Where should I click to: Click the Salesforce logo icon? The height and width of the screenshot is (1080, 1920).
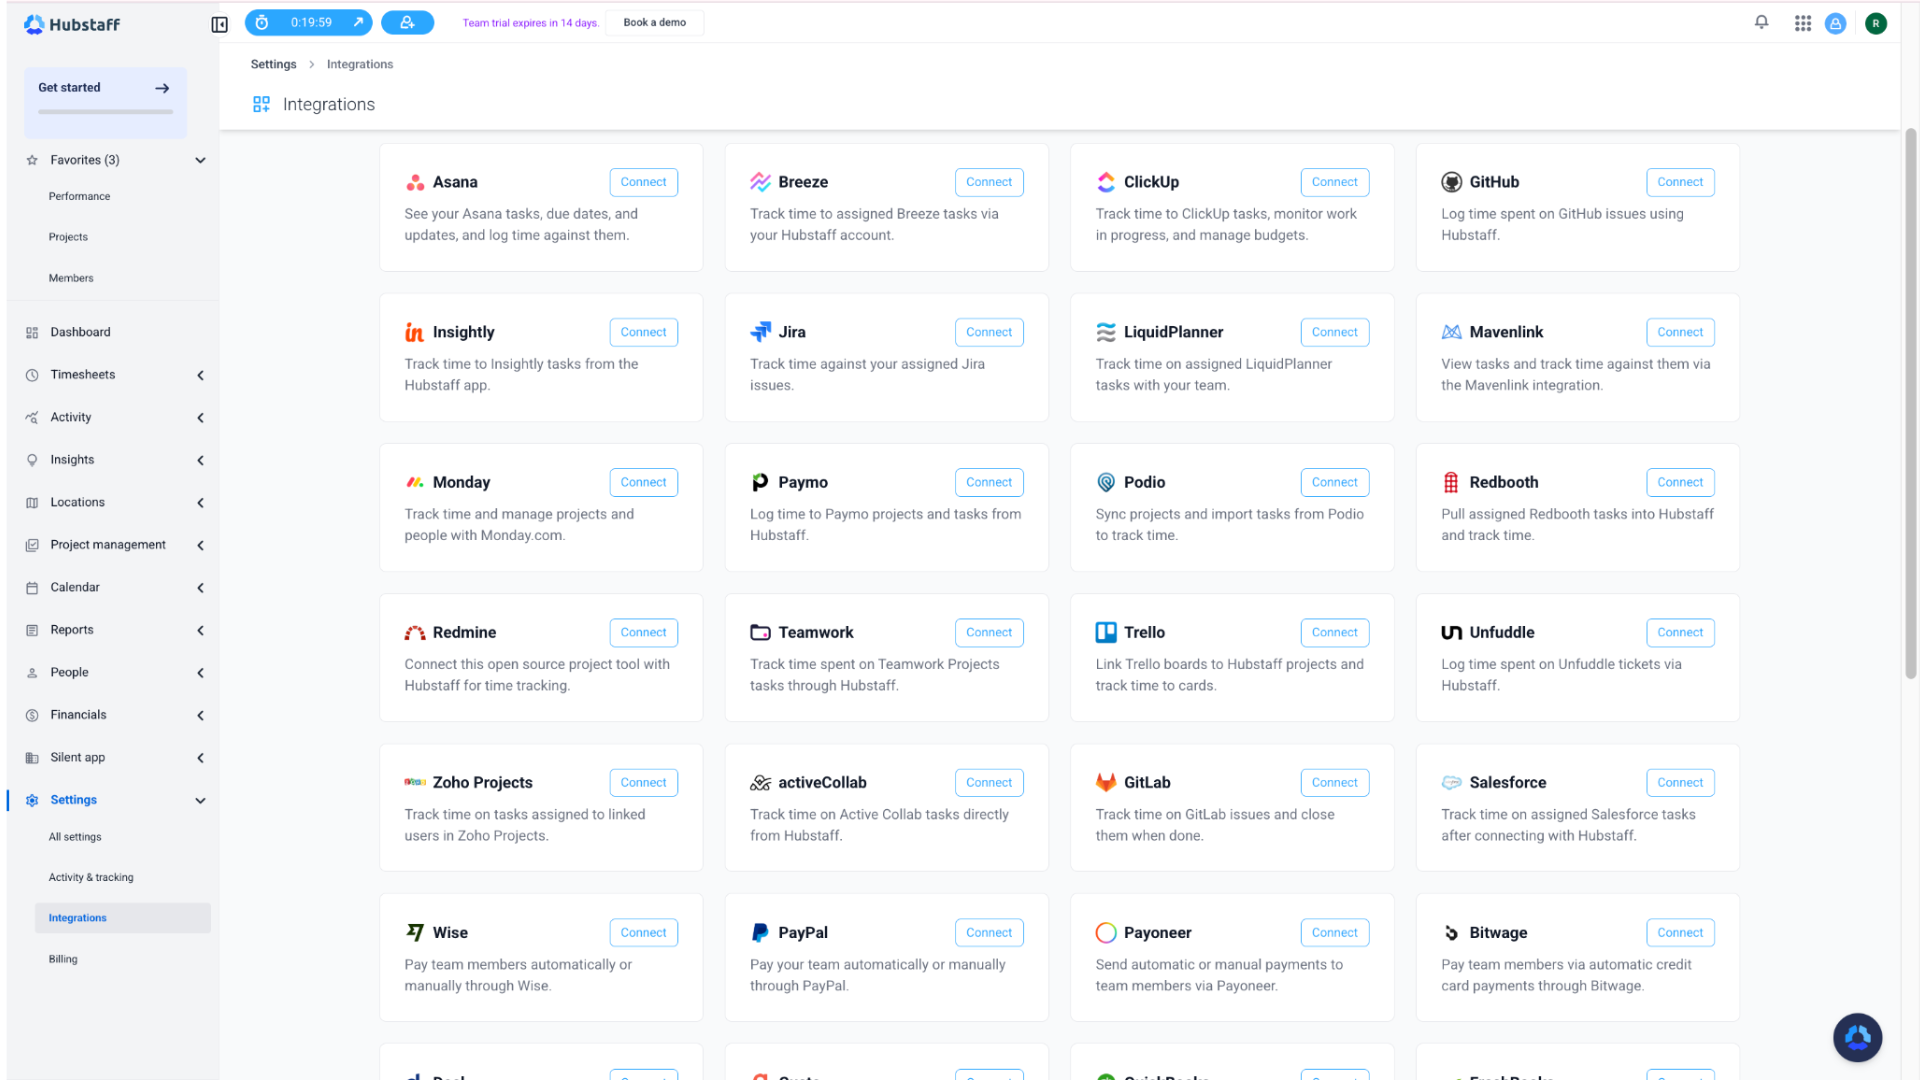[1452, 782]
